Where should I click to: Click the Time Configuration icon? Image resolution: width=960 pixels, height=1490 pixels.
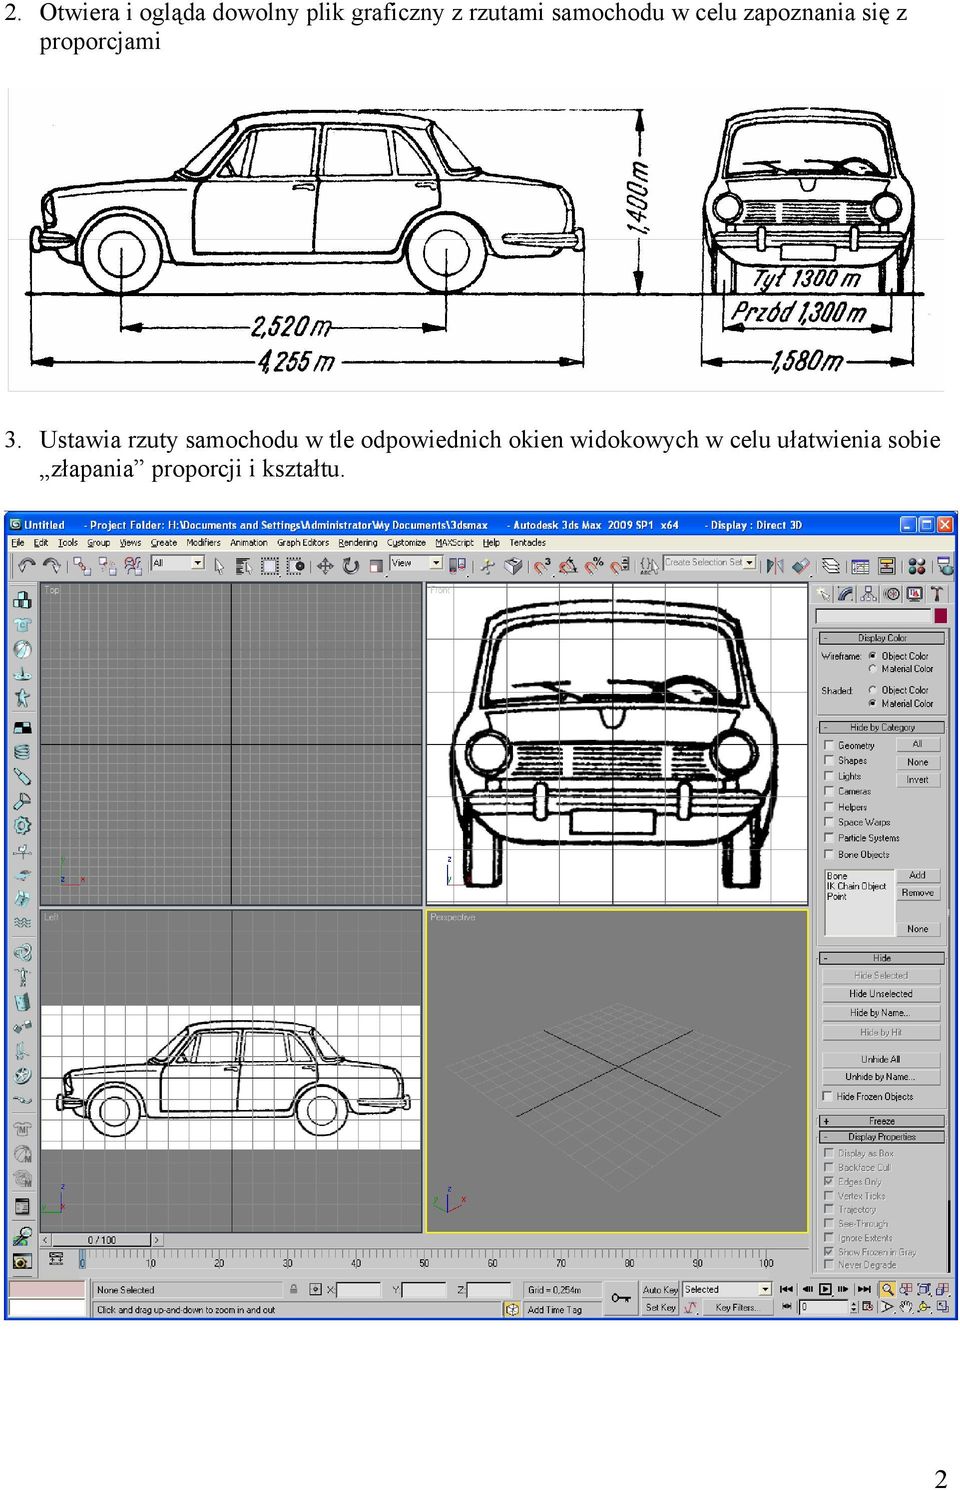click(867, 1307)
